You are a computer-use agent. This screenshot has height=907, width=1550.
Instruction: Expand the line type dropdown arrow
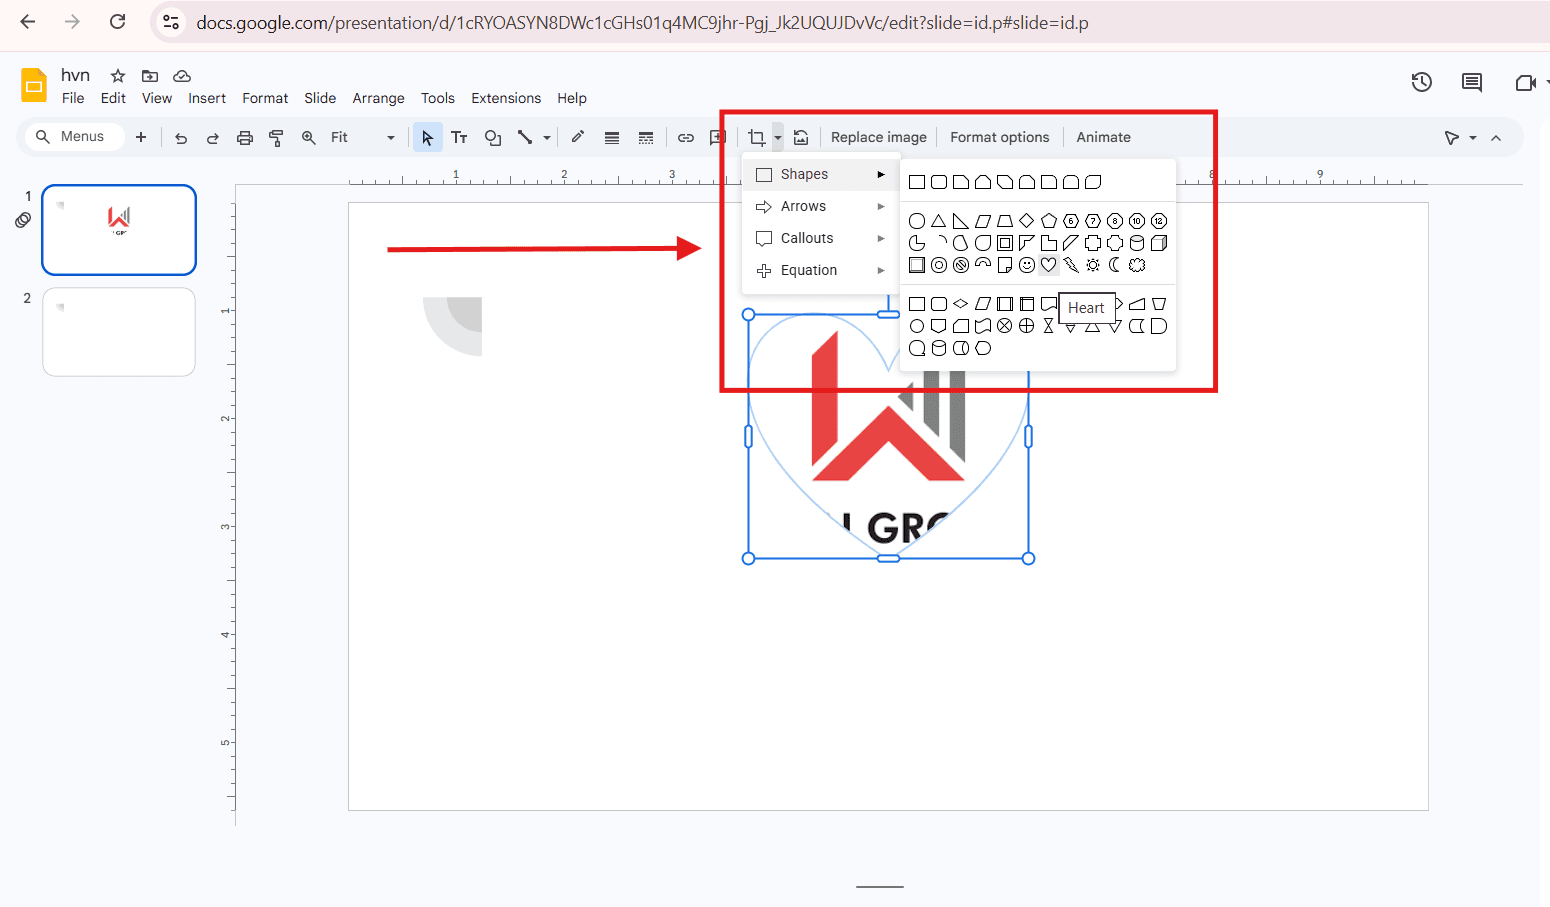(547, 138)
